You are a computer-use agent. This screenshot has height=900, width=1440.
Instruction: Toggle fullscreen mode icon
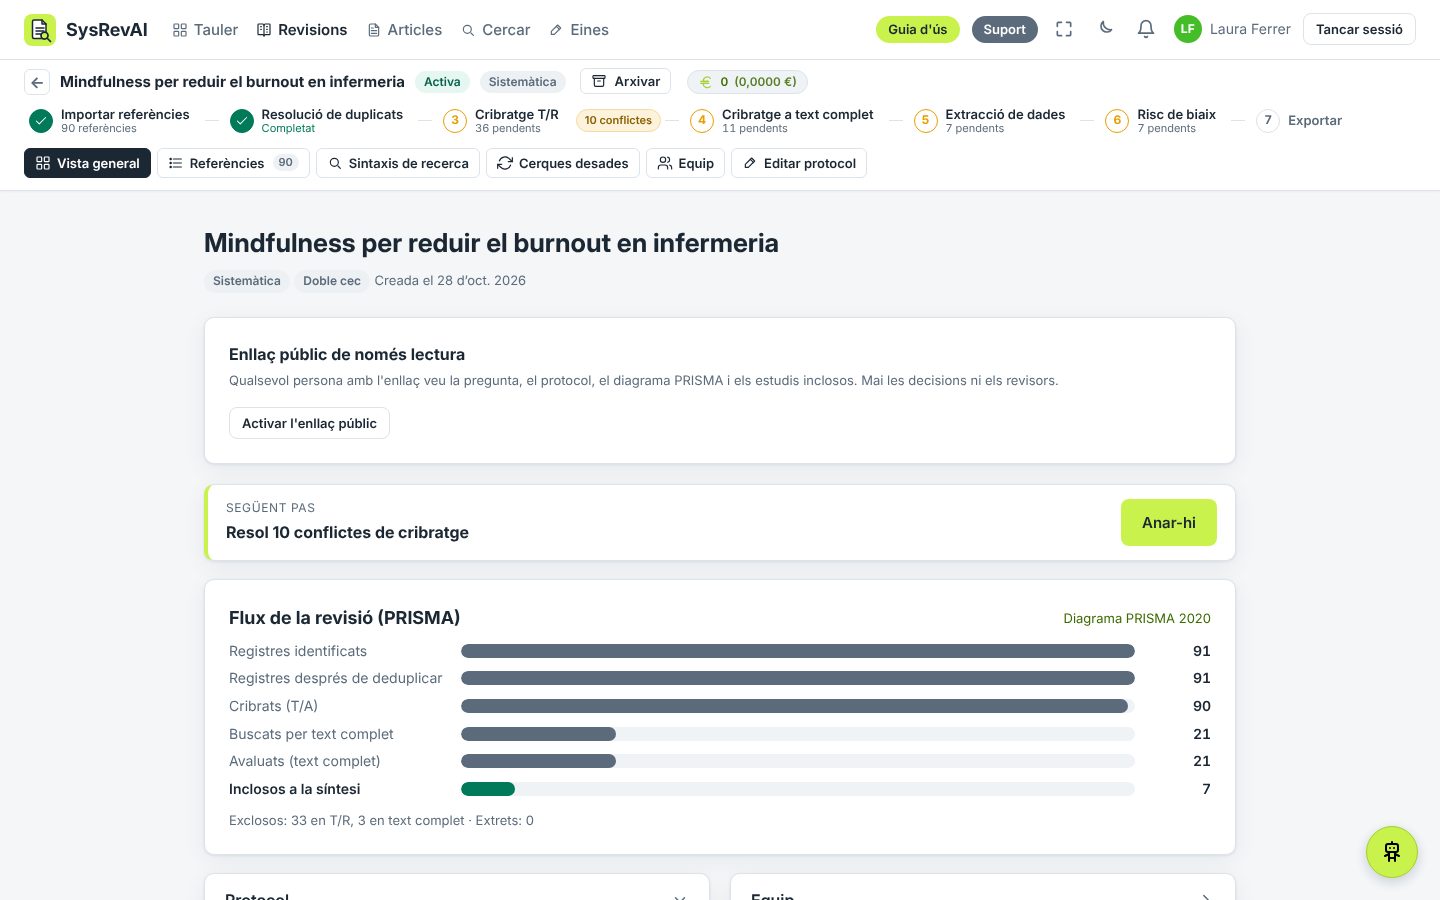1064,30
